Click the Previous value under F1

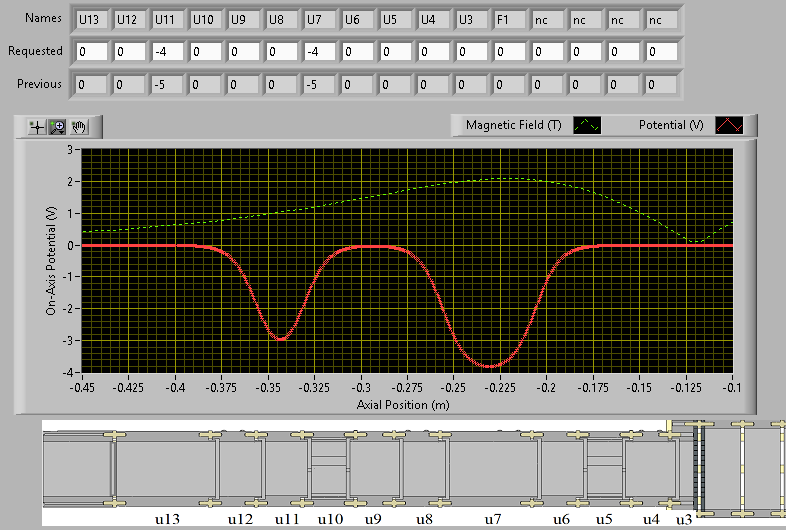pos(509,85)
